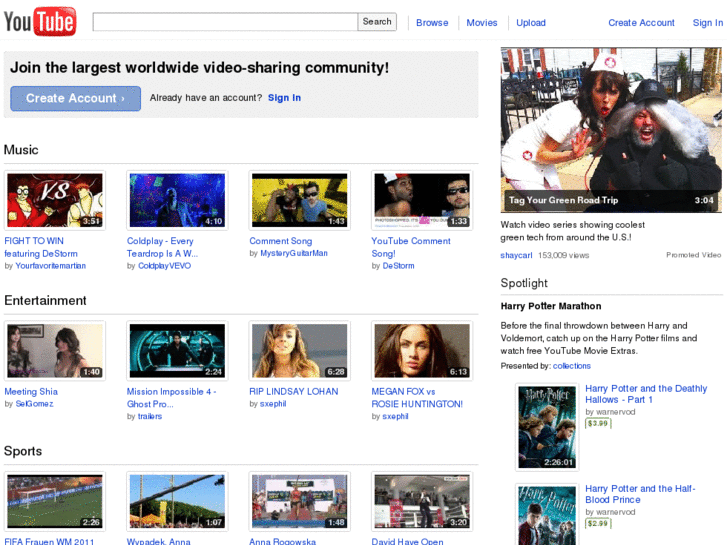727x545 pixels.
Task: Open the Movies menu item
Action: (482, 23)
